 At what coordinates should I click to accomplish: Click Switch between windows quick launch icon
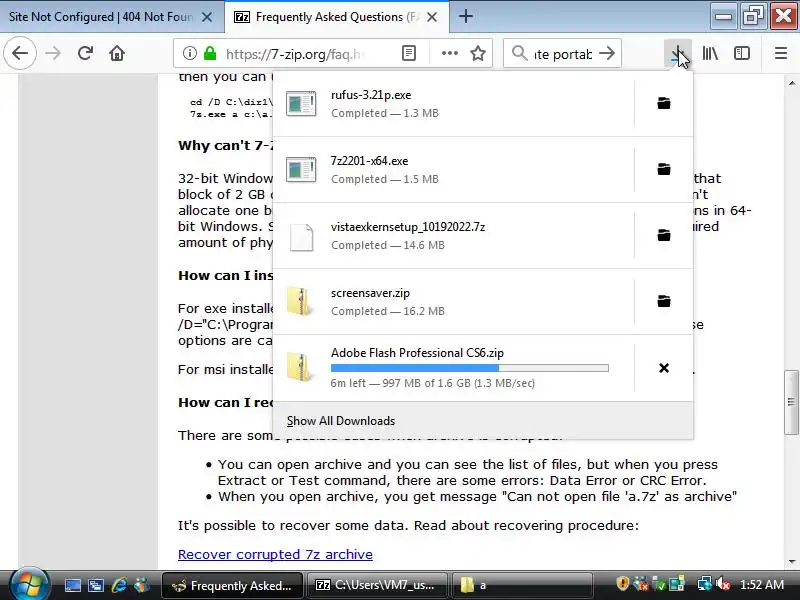(95, 585)
